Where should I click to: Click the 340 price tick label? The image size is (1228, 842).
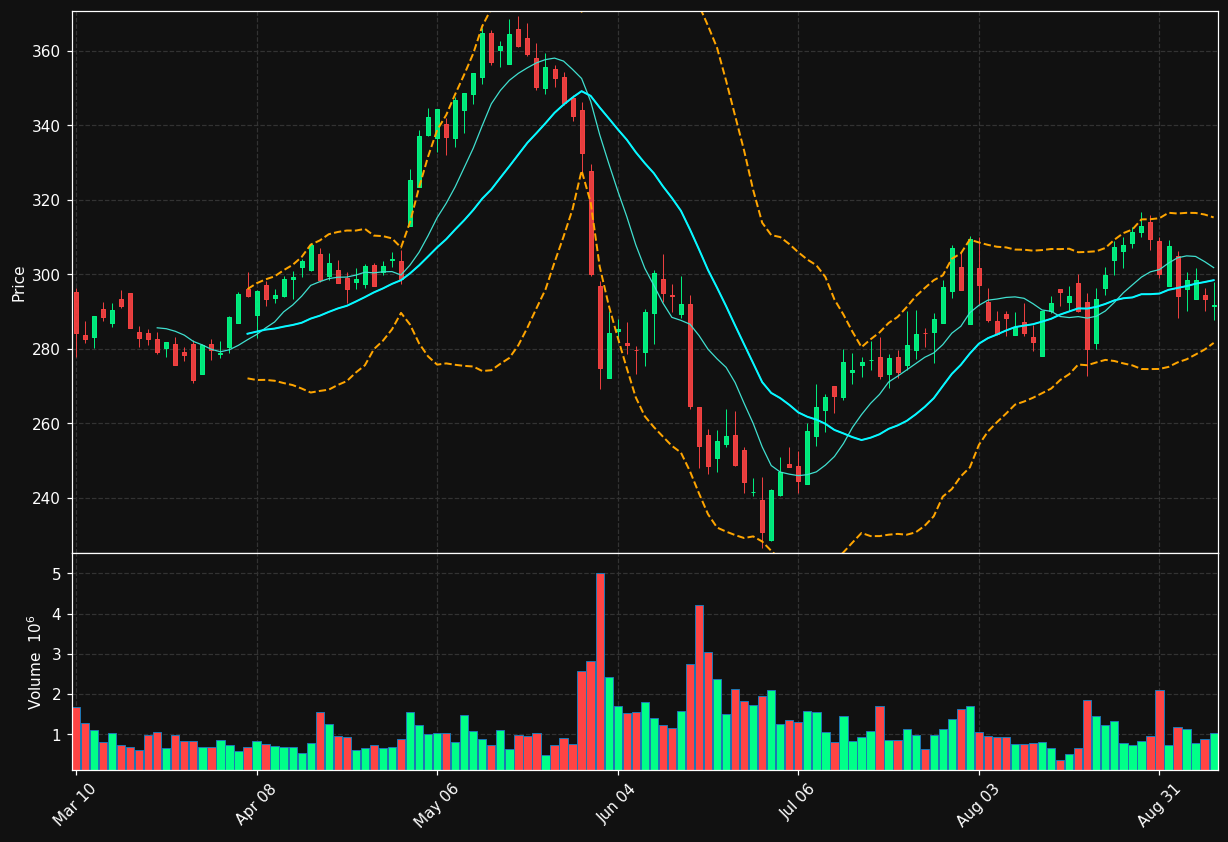tap(47, 126)
